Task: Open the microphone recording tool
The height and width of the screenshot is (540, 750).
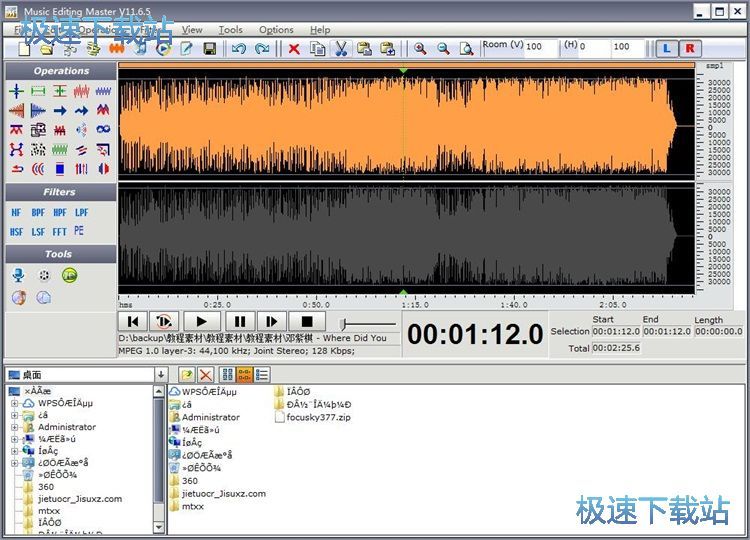Action: pyautogui.click(x=17, y=275)
